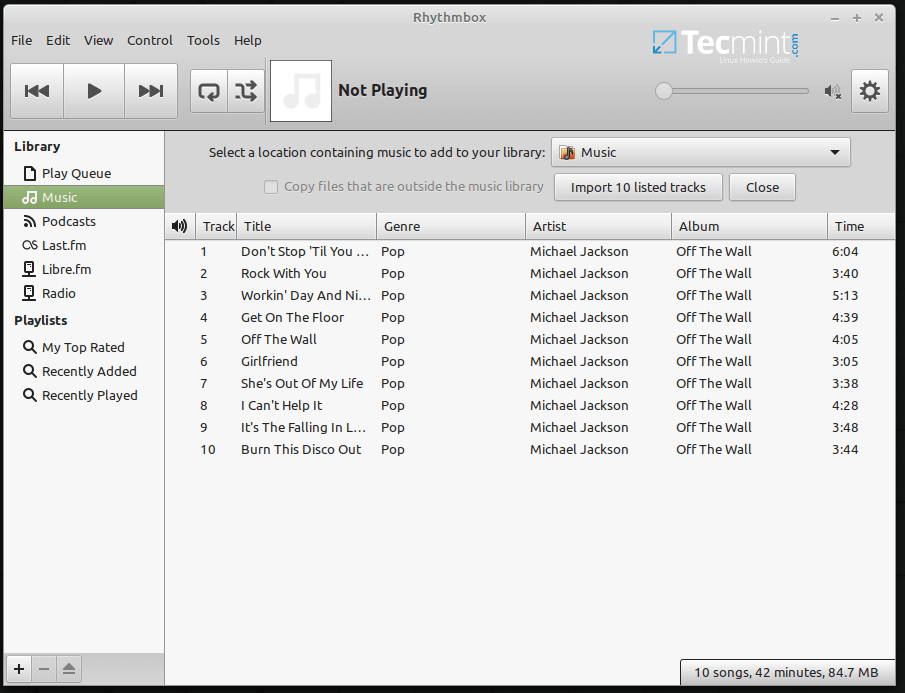The image size is (905, 693).
Task: Sort by Track column header
Action: [216, 226]
